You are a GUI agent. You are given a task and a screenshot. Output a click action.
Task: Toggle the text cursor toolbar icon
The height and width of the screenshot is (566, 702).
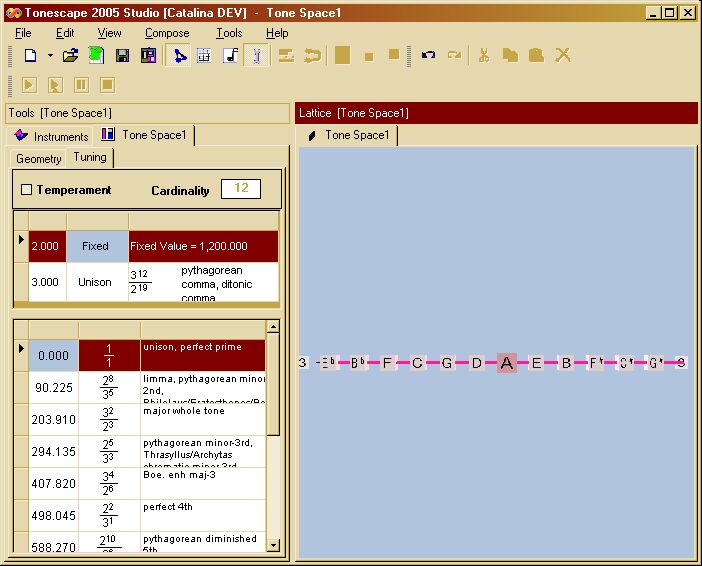(x=257, y=56)
